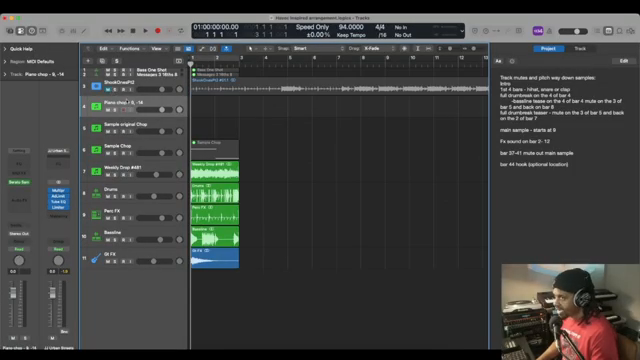Toggle the Note Pads button
The image size is (640, 360).
click(608, 31)
